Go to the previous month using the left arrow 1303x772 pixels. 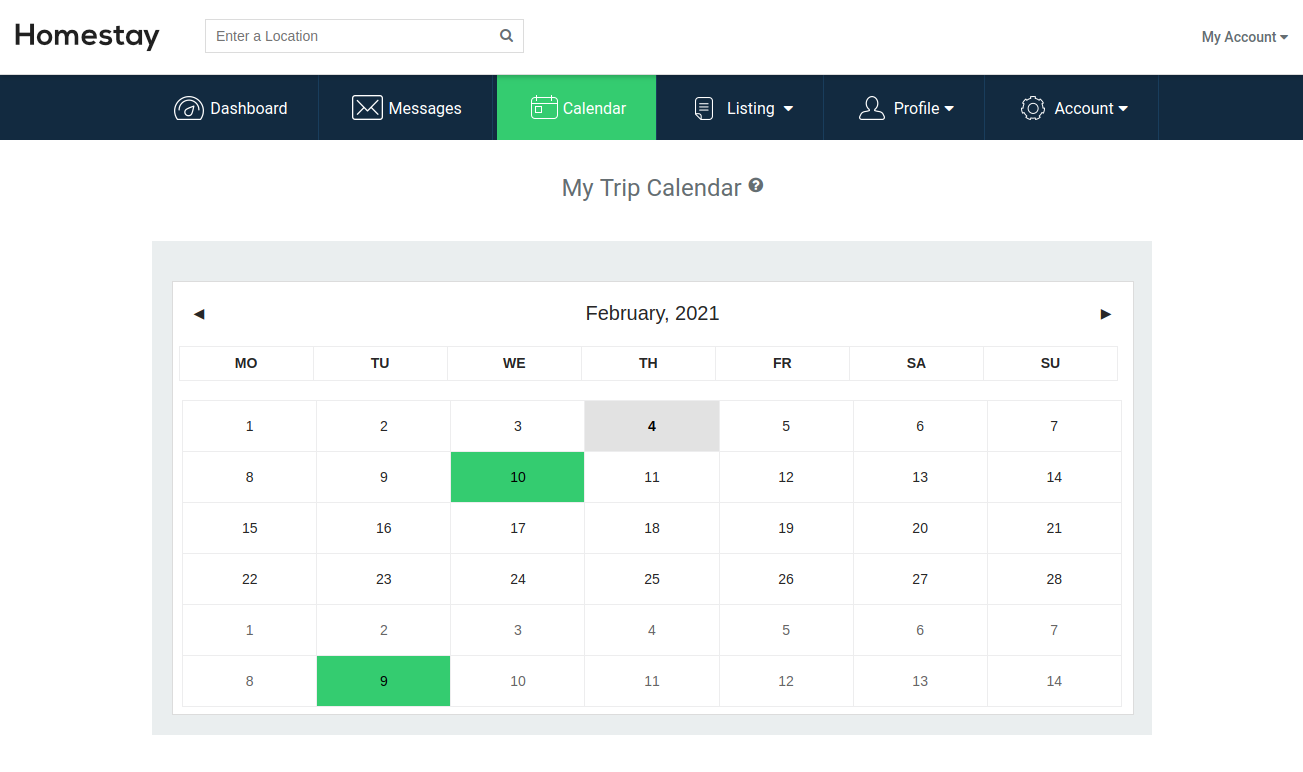pos(199,314)
